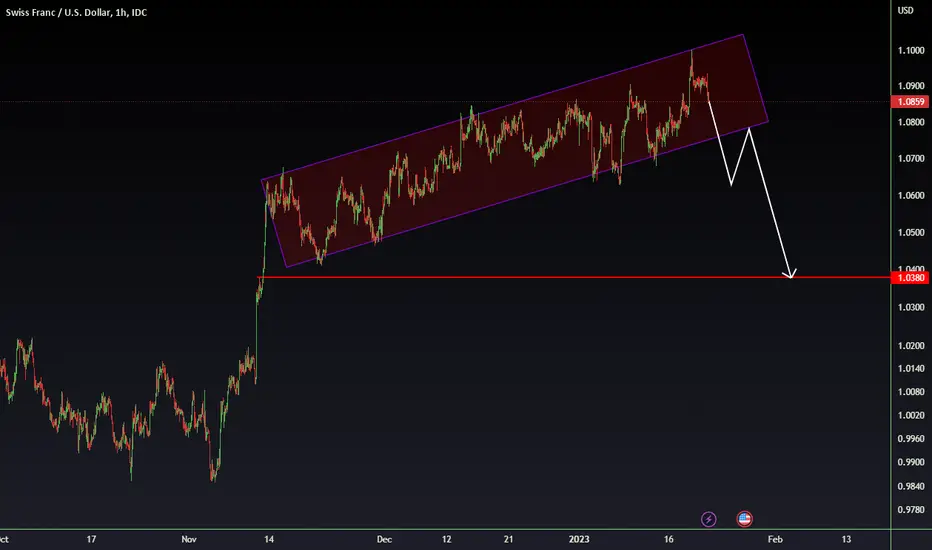This screenshot has width=932, height=550.
Task: Click the 12 date label on the time axis
Action: [446, 539]
